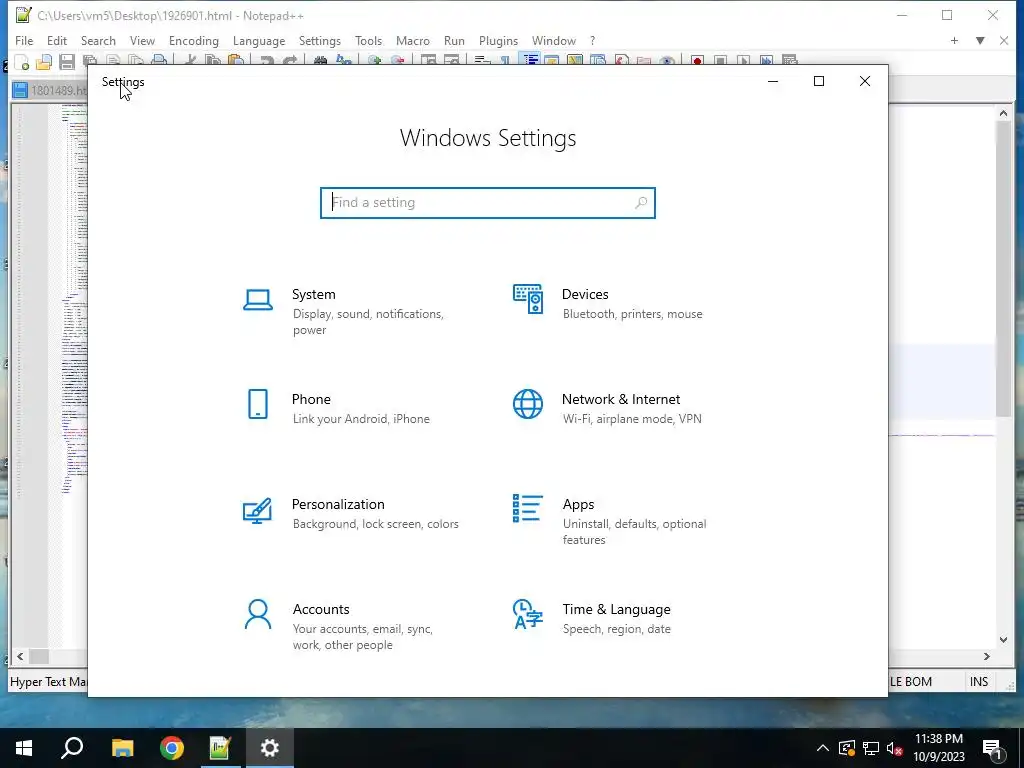
Task: Open File menu in Notepad++
Action: click(x=24, y=40)
